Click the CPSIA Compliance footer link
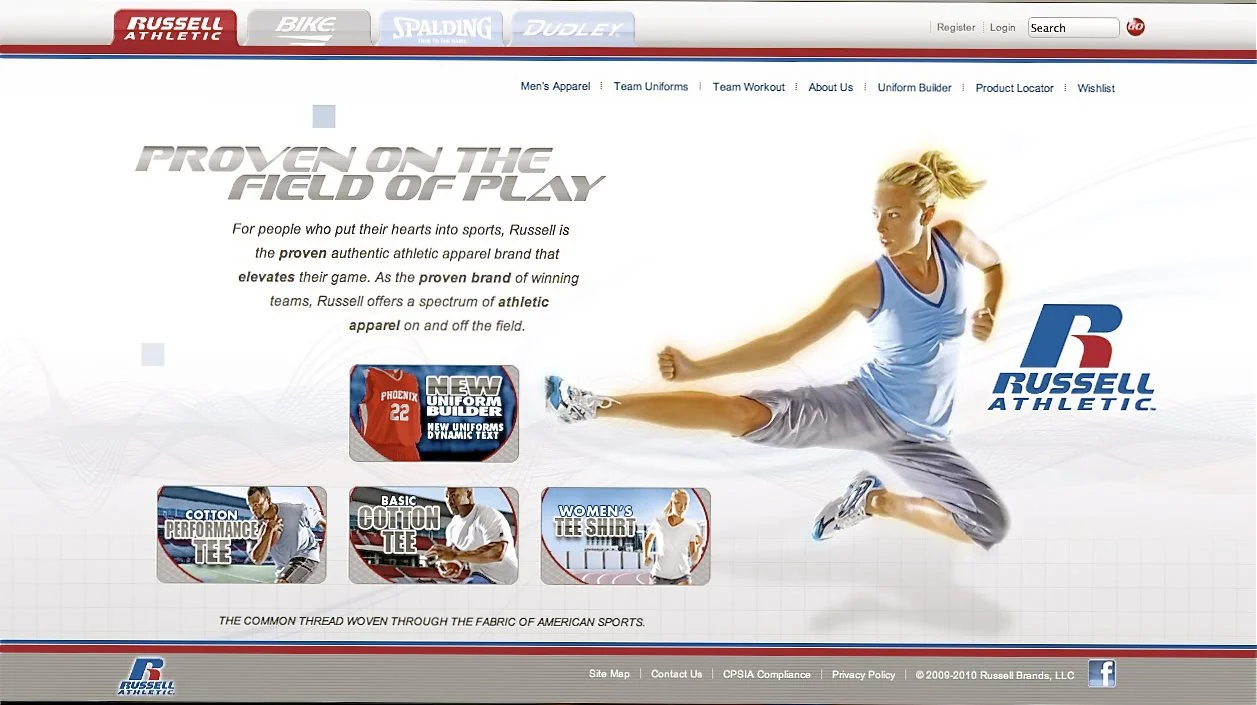 tap(767, 674)
